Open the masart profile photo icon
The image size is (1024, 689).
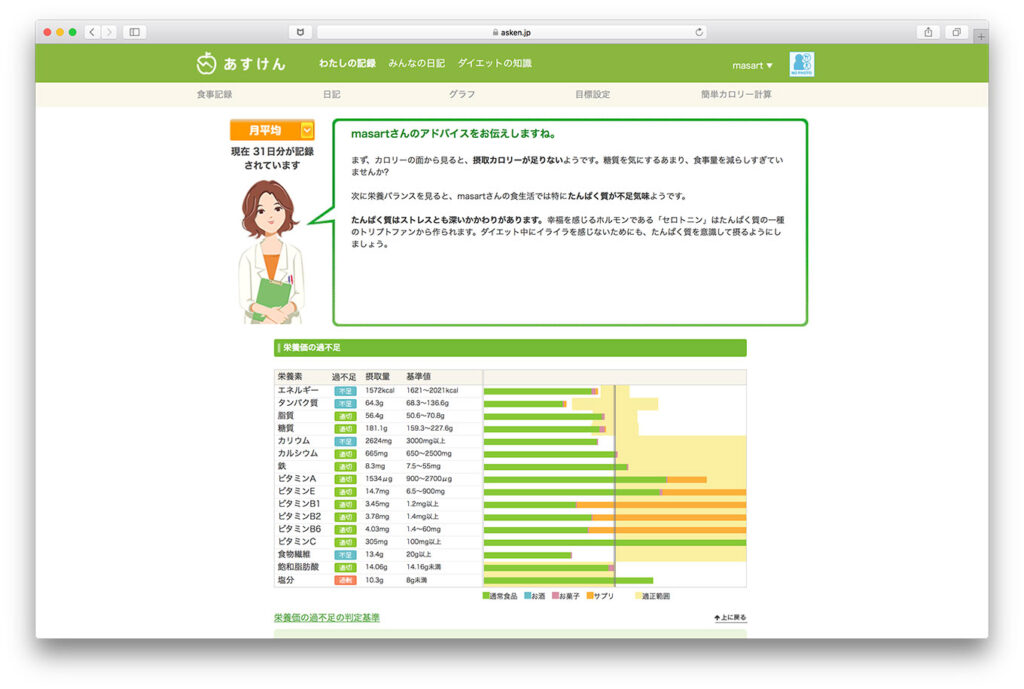point(801,64)
